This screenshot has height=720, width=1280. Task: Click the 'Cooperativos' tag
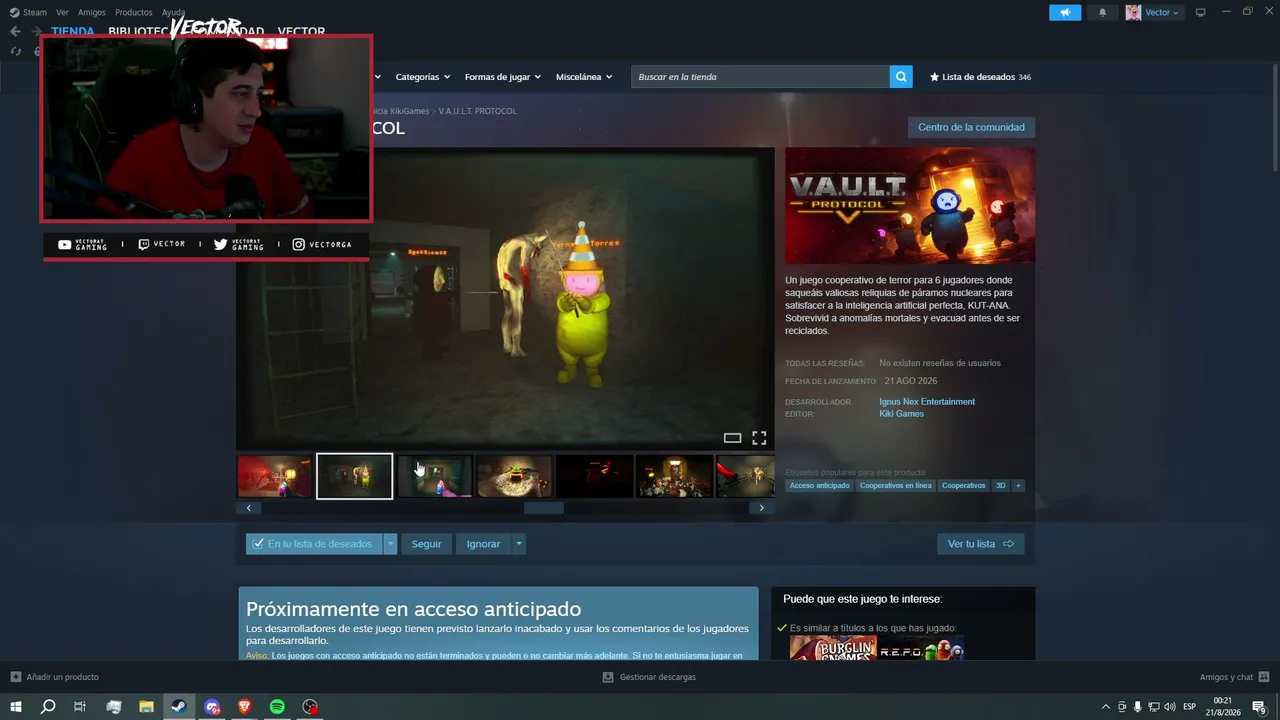point(964,486)
